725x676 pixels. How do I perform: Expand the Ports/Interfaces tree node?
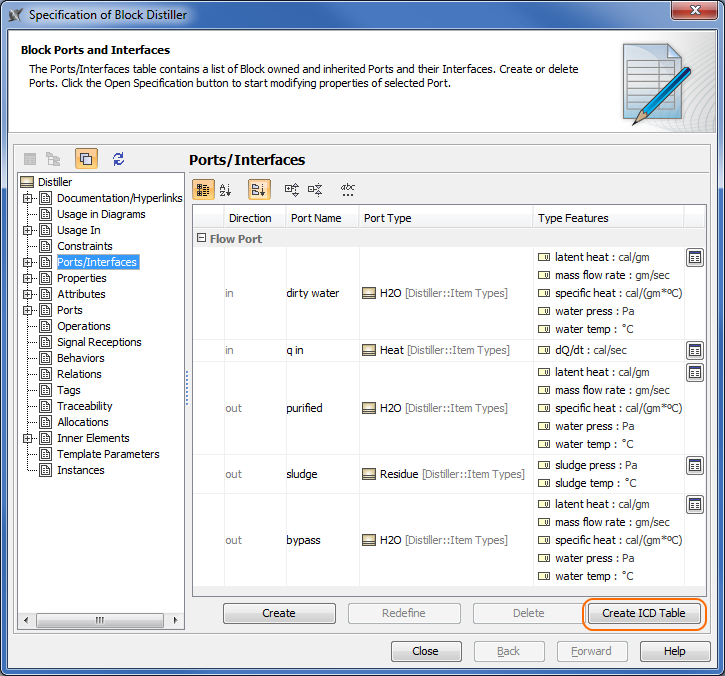pyautogui.click(x=28, y=262)
